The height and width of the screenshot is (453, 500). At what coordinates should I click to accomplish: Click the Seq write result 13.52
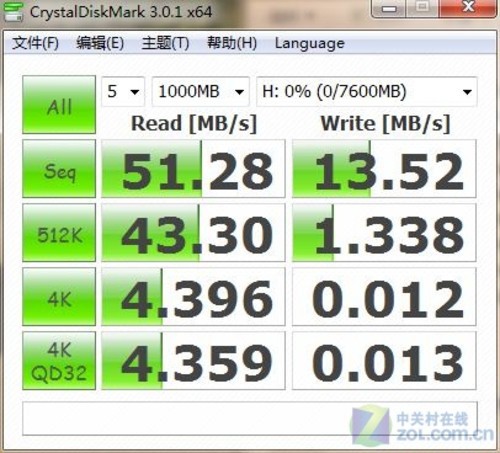pos(384,169)
